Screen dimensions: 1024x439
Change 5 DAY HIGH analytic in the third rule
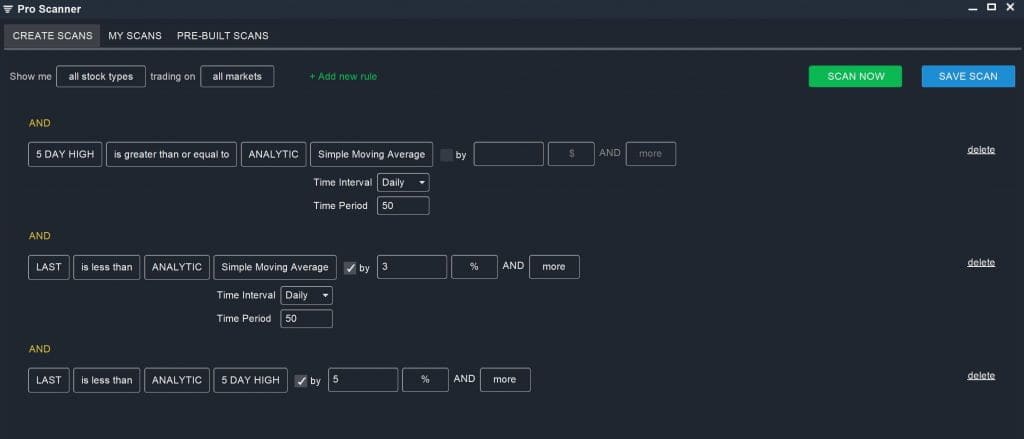(x=251, y=380)
